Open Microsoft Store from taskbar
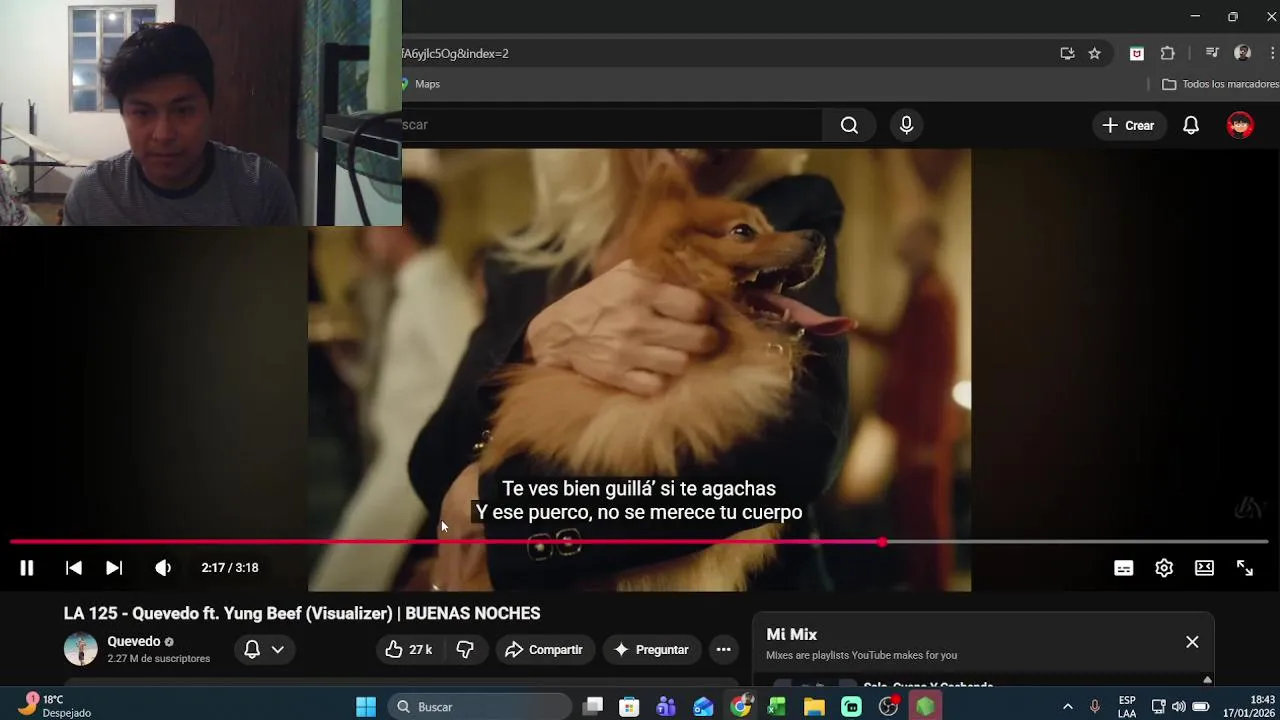The height and width of the screenshot is (720, 1280). (629, 707)
